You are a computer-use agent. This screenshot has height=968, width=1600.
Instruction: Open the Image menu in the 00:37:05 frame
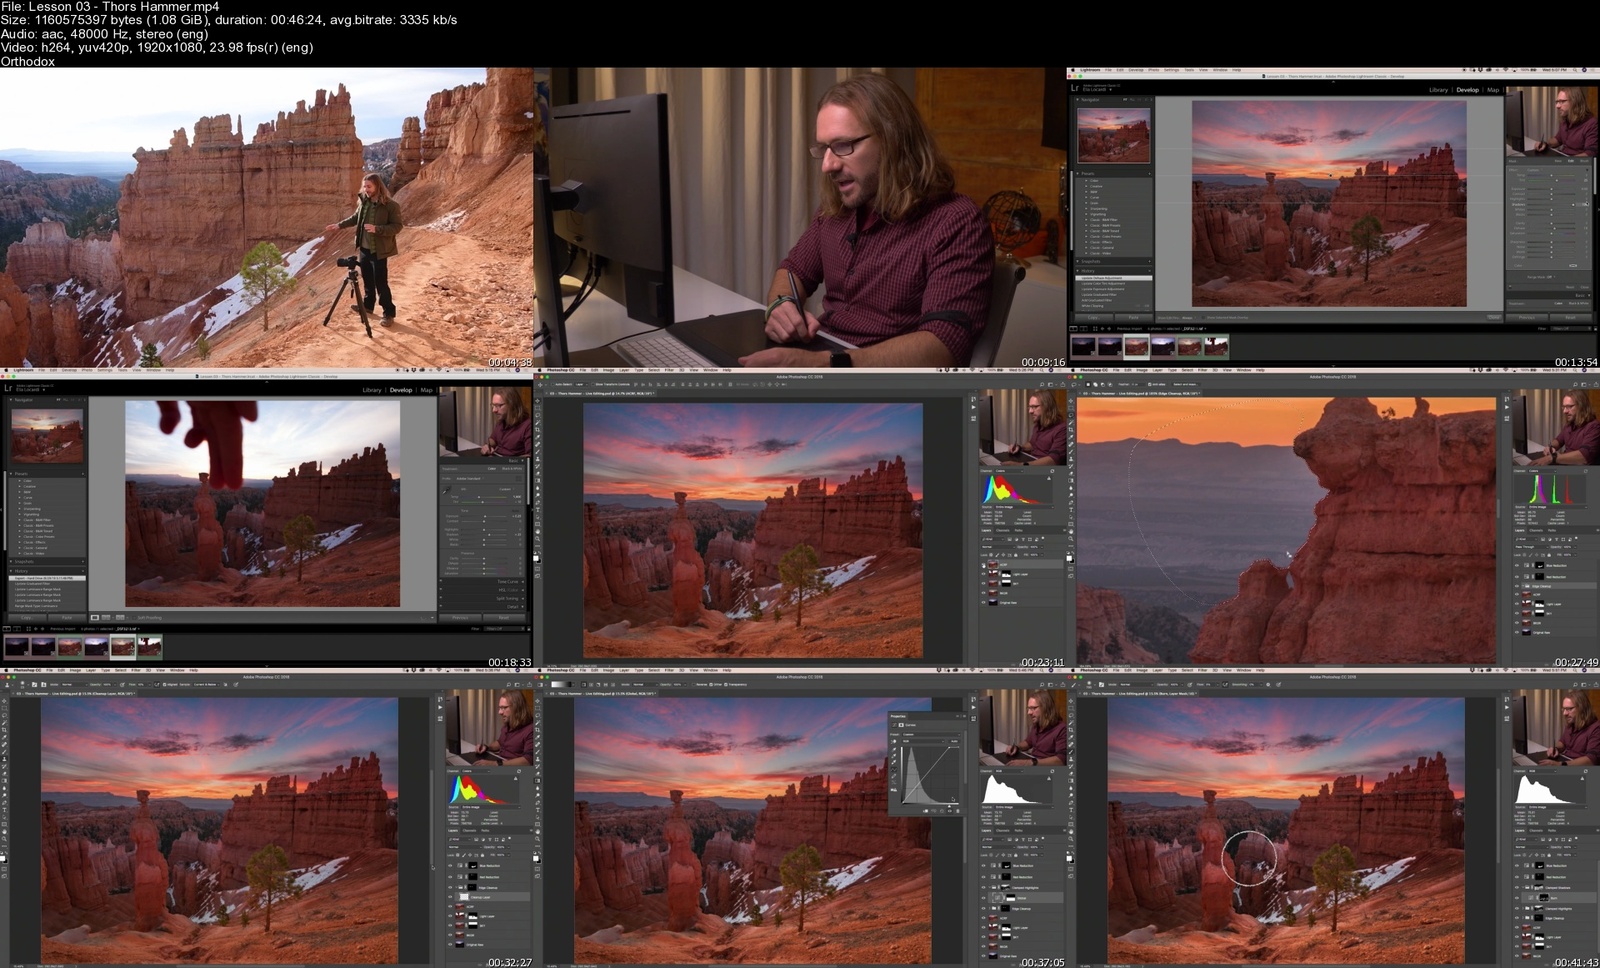tap(609, 670)
